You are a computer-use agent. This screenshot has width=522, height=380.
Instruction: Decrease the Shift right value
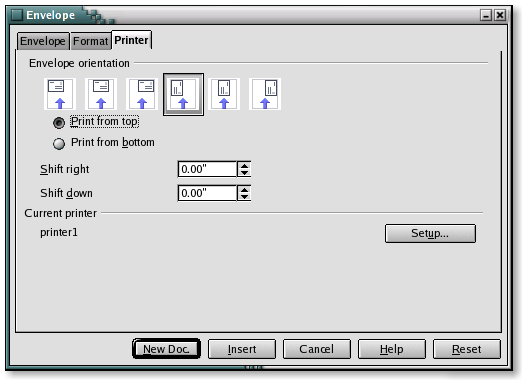pyautogui.click(x=244, y=173)
